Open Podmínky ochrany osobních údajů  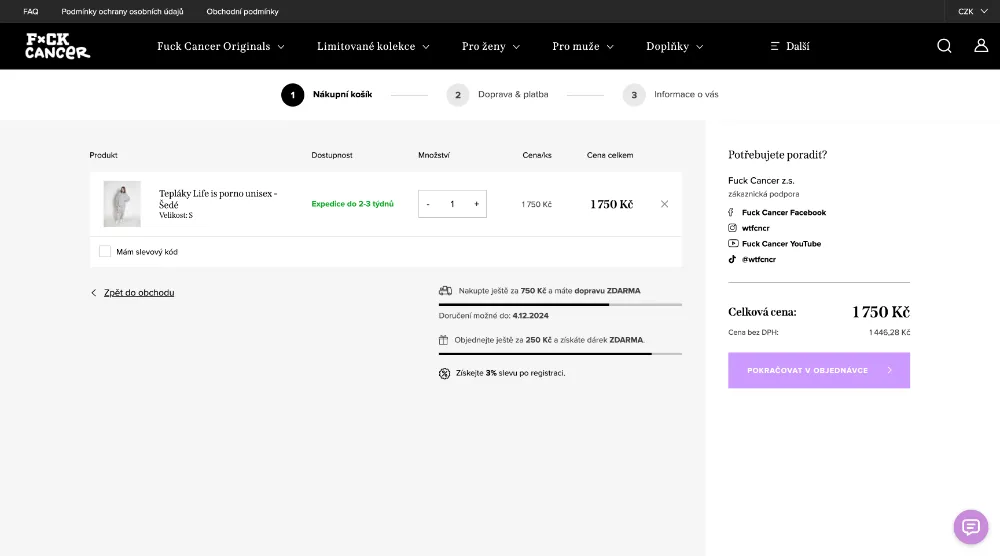122,11
